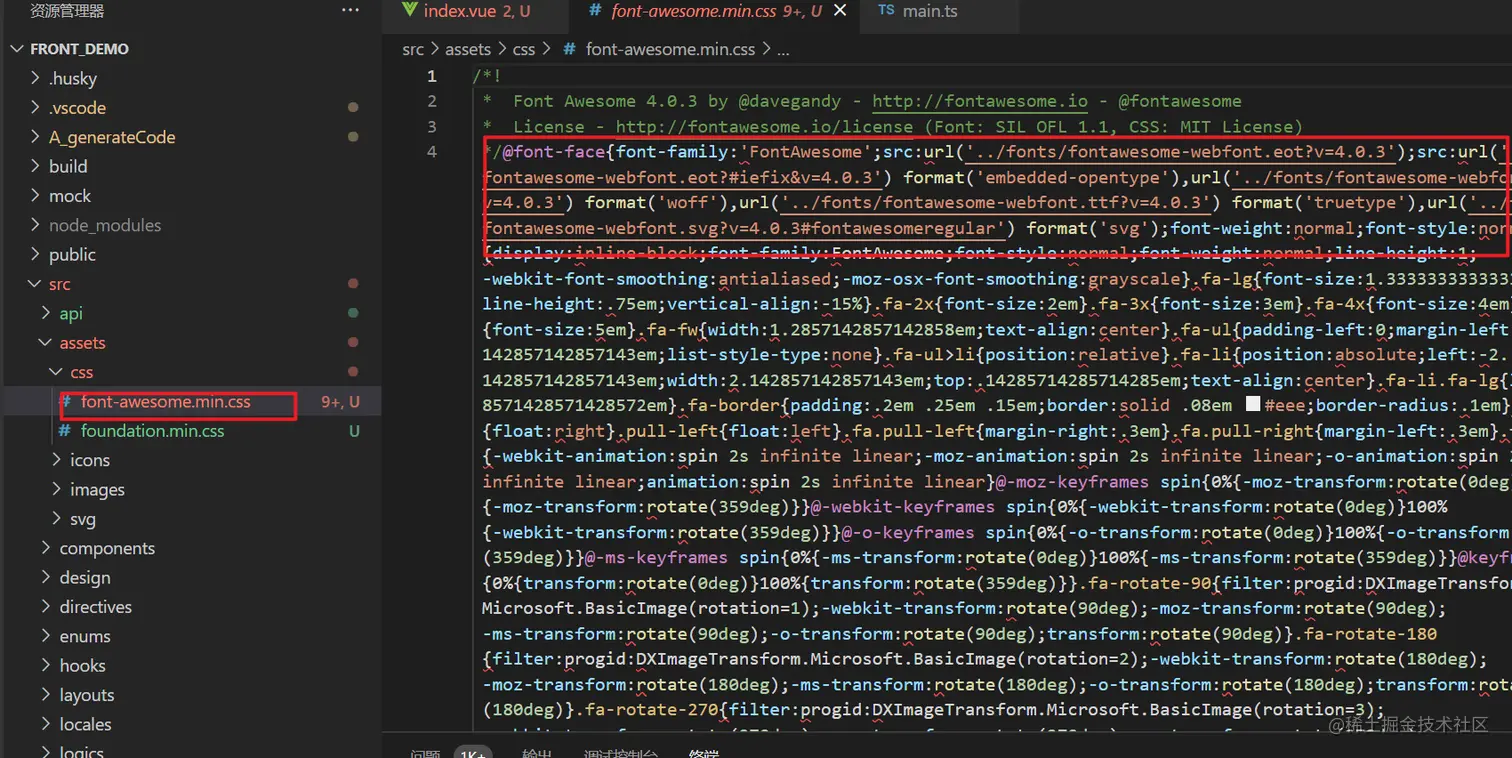Screen dimensions: 1512x758
Task: Open the Explorer more actions (...) menu
Action: point(350,11)
